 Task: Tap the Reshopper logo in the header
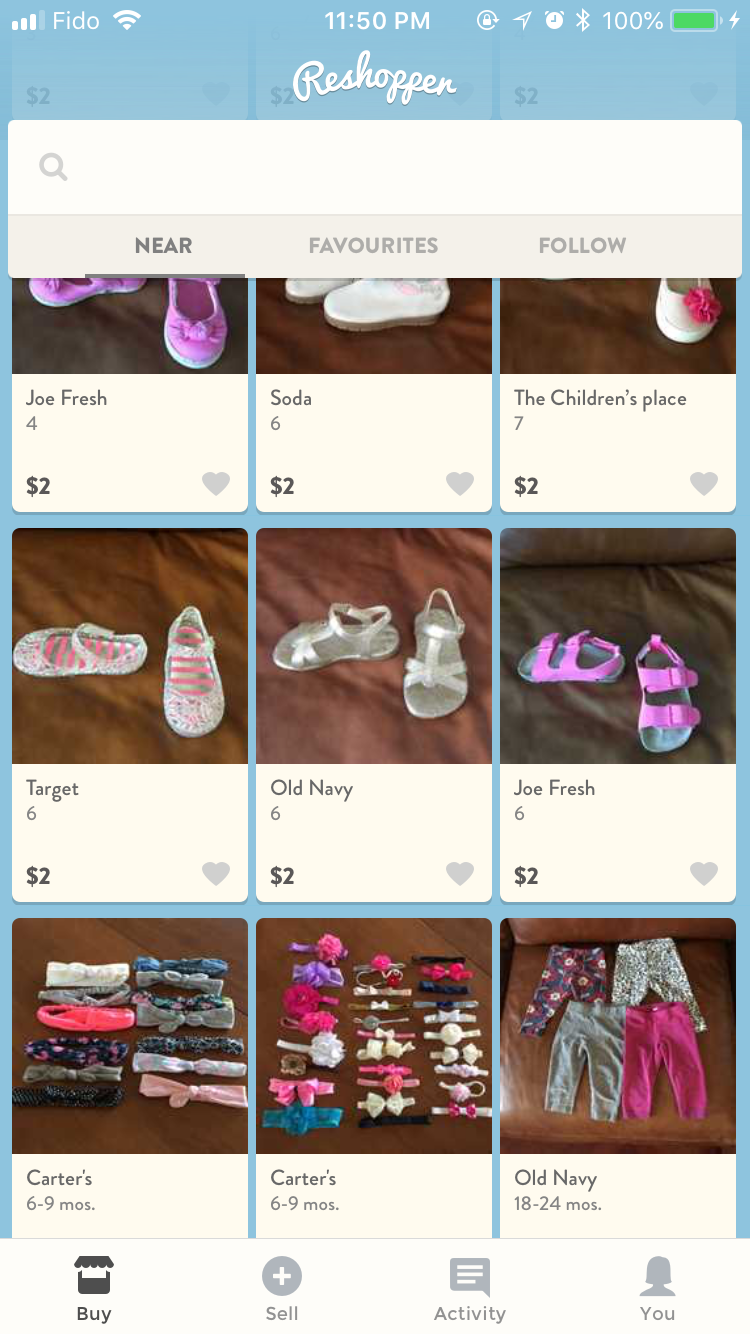tap(374, 80)
